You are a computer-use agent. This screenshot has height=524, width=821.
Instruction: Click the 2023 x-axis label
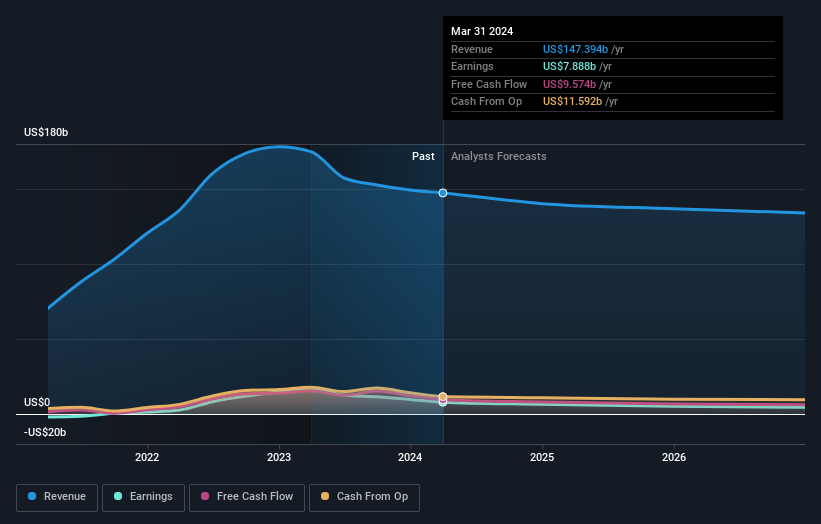(279, 458)
